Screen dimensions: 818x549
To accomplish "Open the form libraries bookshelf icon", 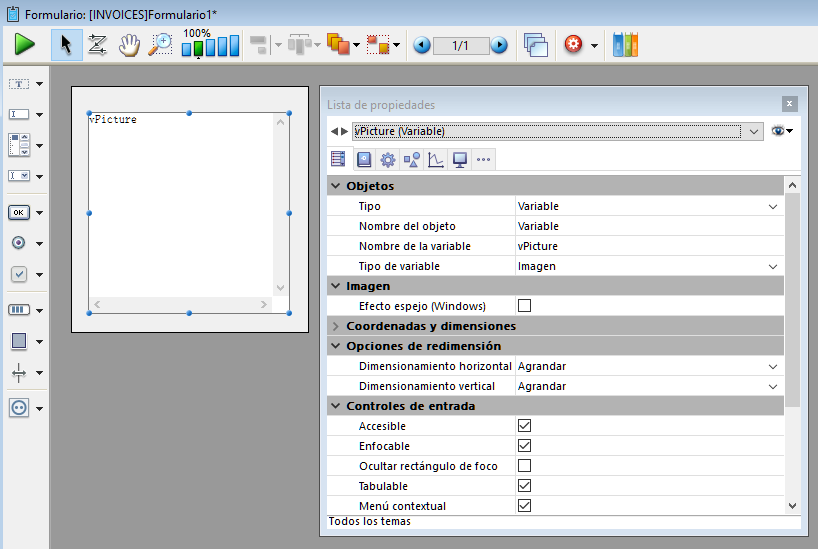I will click(x=625, y=45).
